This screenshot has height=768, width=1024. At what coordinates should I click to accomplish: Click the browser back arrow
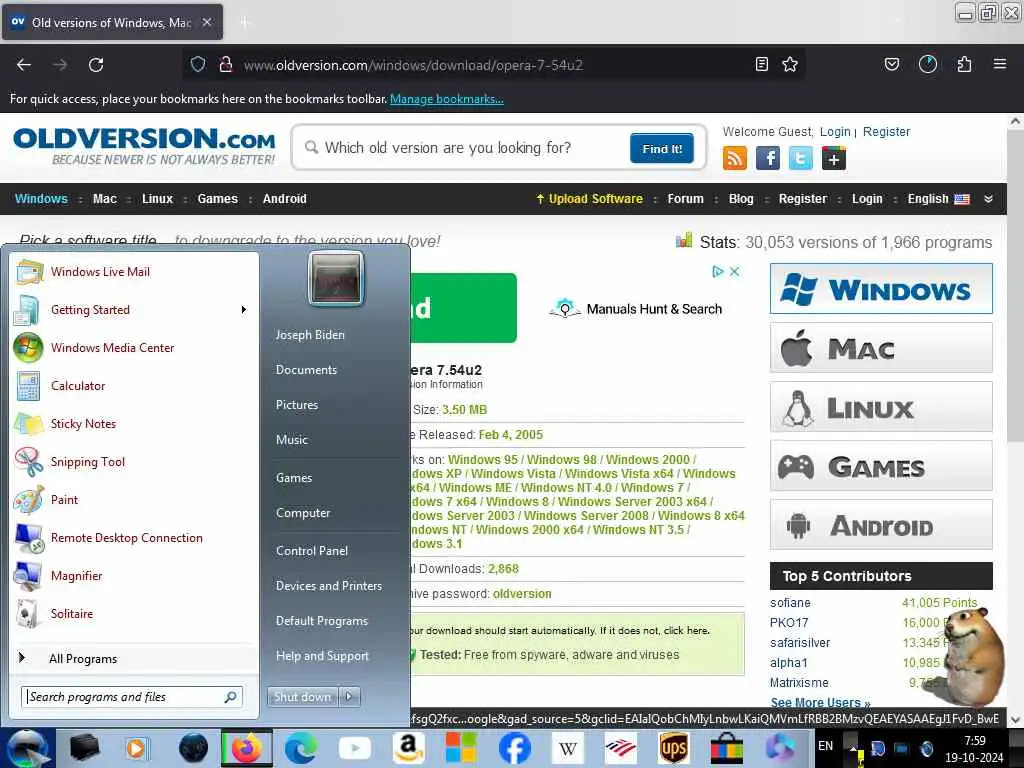point(24,65)
